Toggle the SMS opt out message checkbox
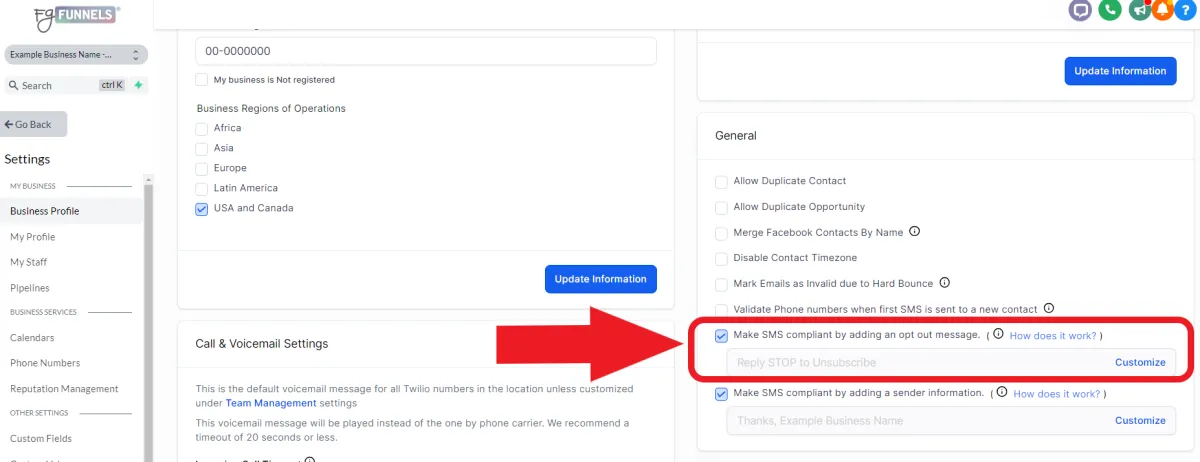 (x=721, y=336)
